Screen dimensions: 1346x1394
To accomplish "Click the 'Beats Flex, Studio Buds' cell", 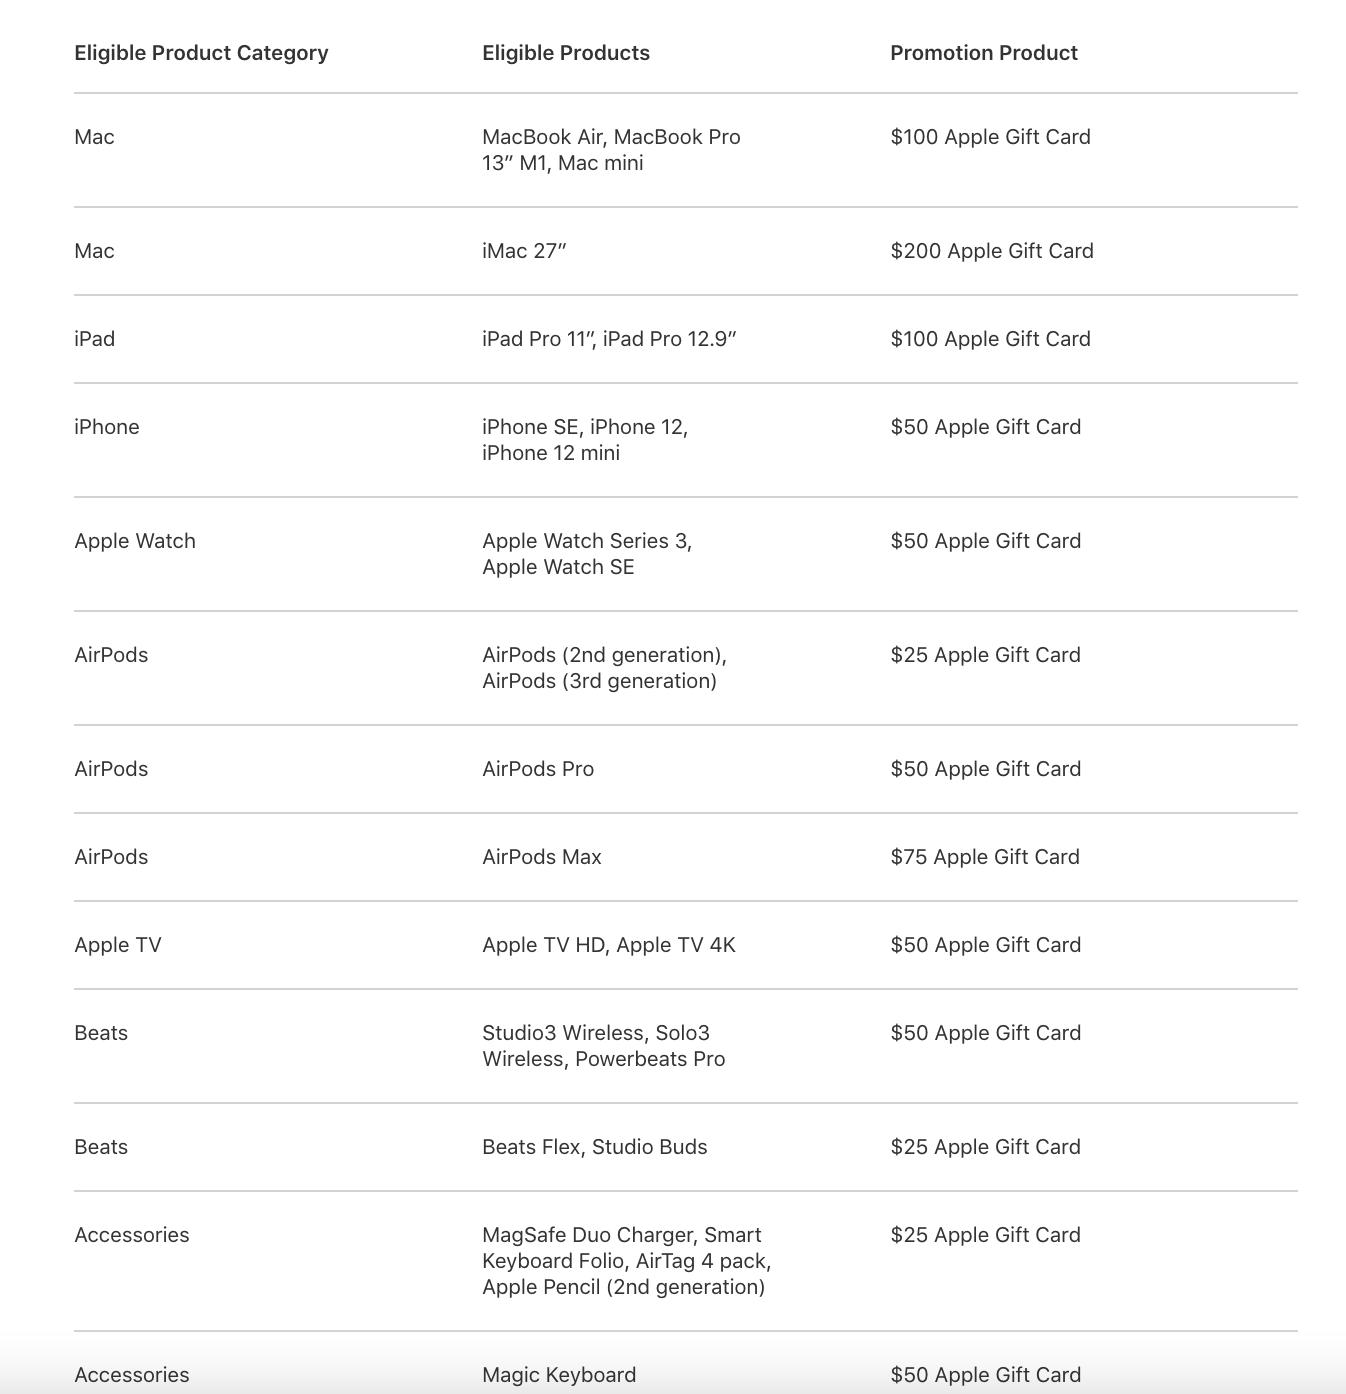I will click(595, 1147).
